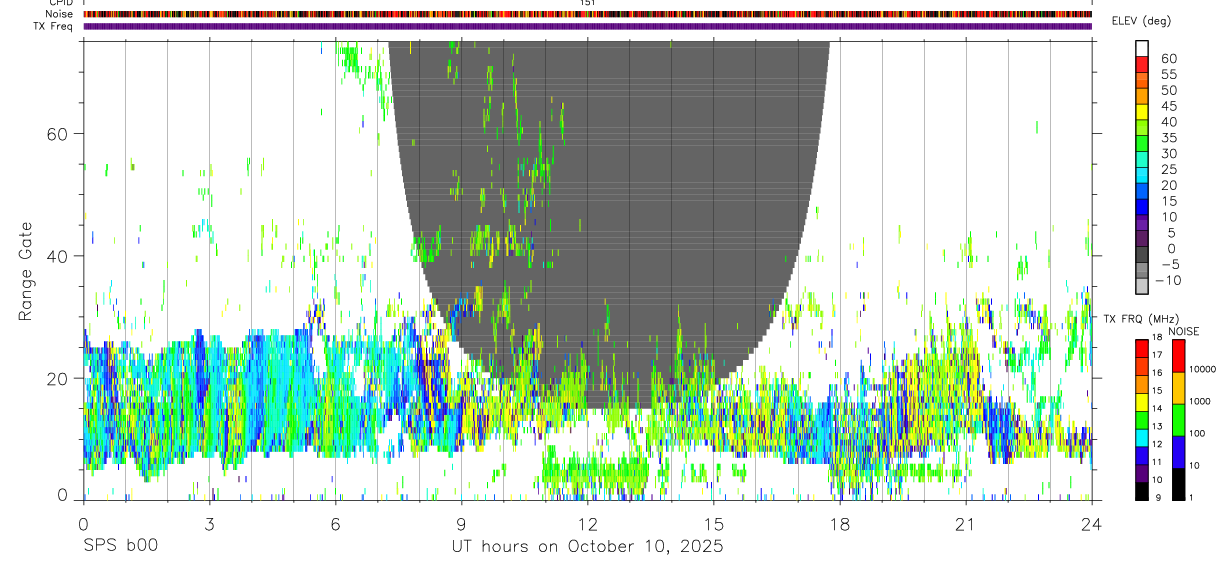Click the '17' value on TX FRQ colorbar
The image size is (1228, 567).
coord(1157,355)
